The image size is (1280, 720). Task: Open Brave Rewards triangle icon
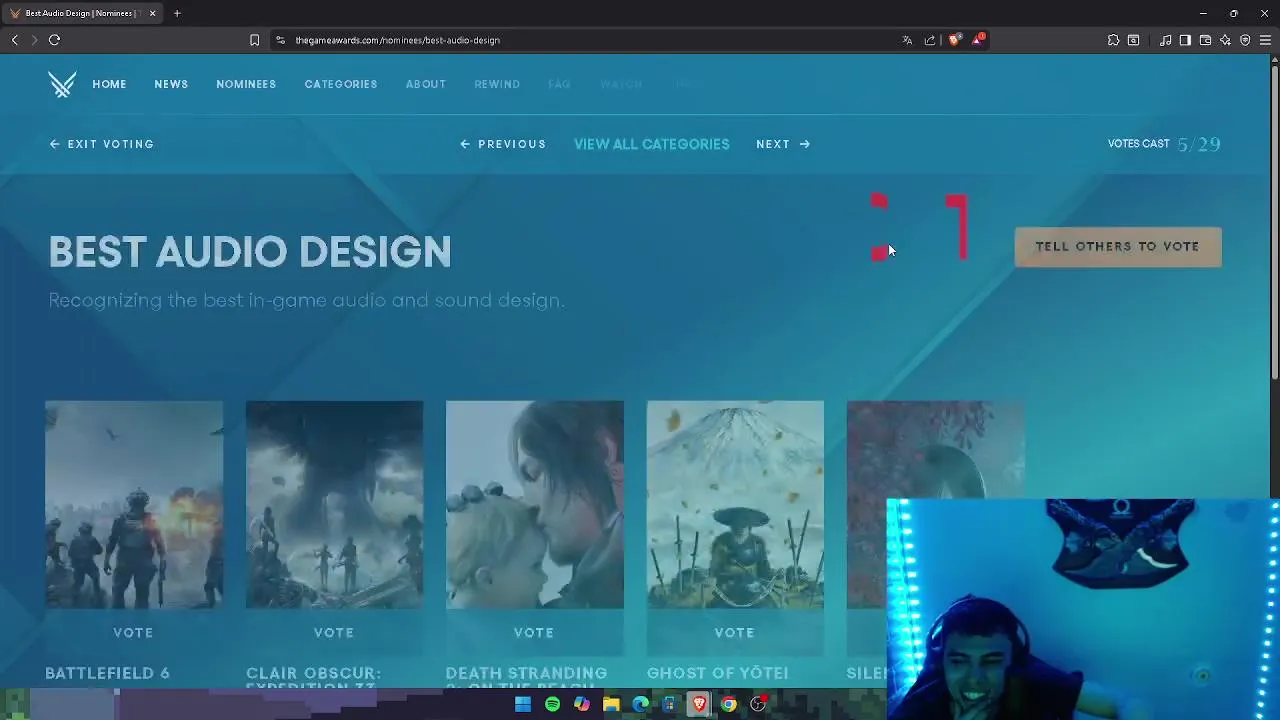978,40
